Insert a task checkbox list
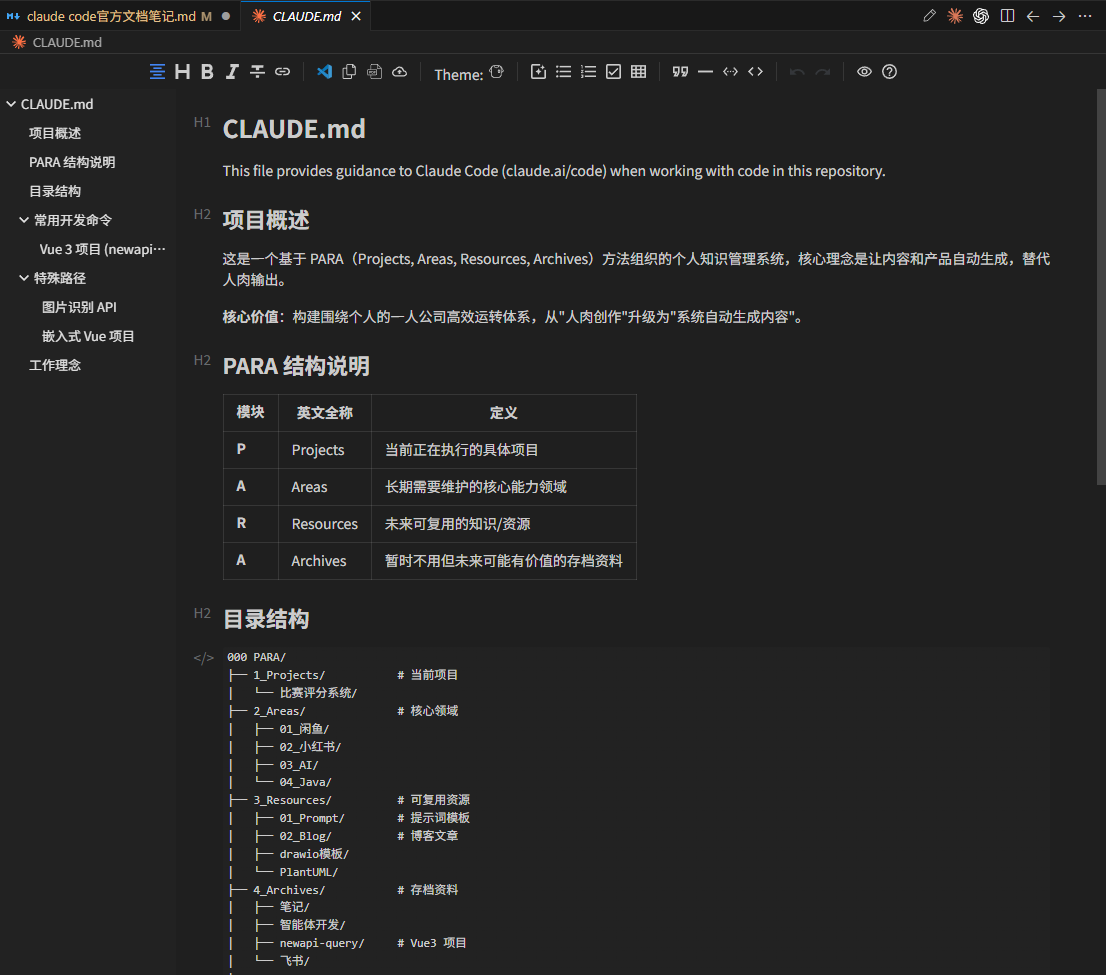Viewport: 1106px width, 975px height. 614,72
